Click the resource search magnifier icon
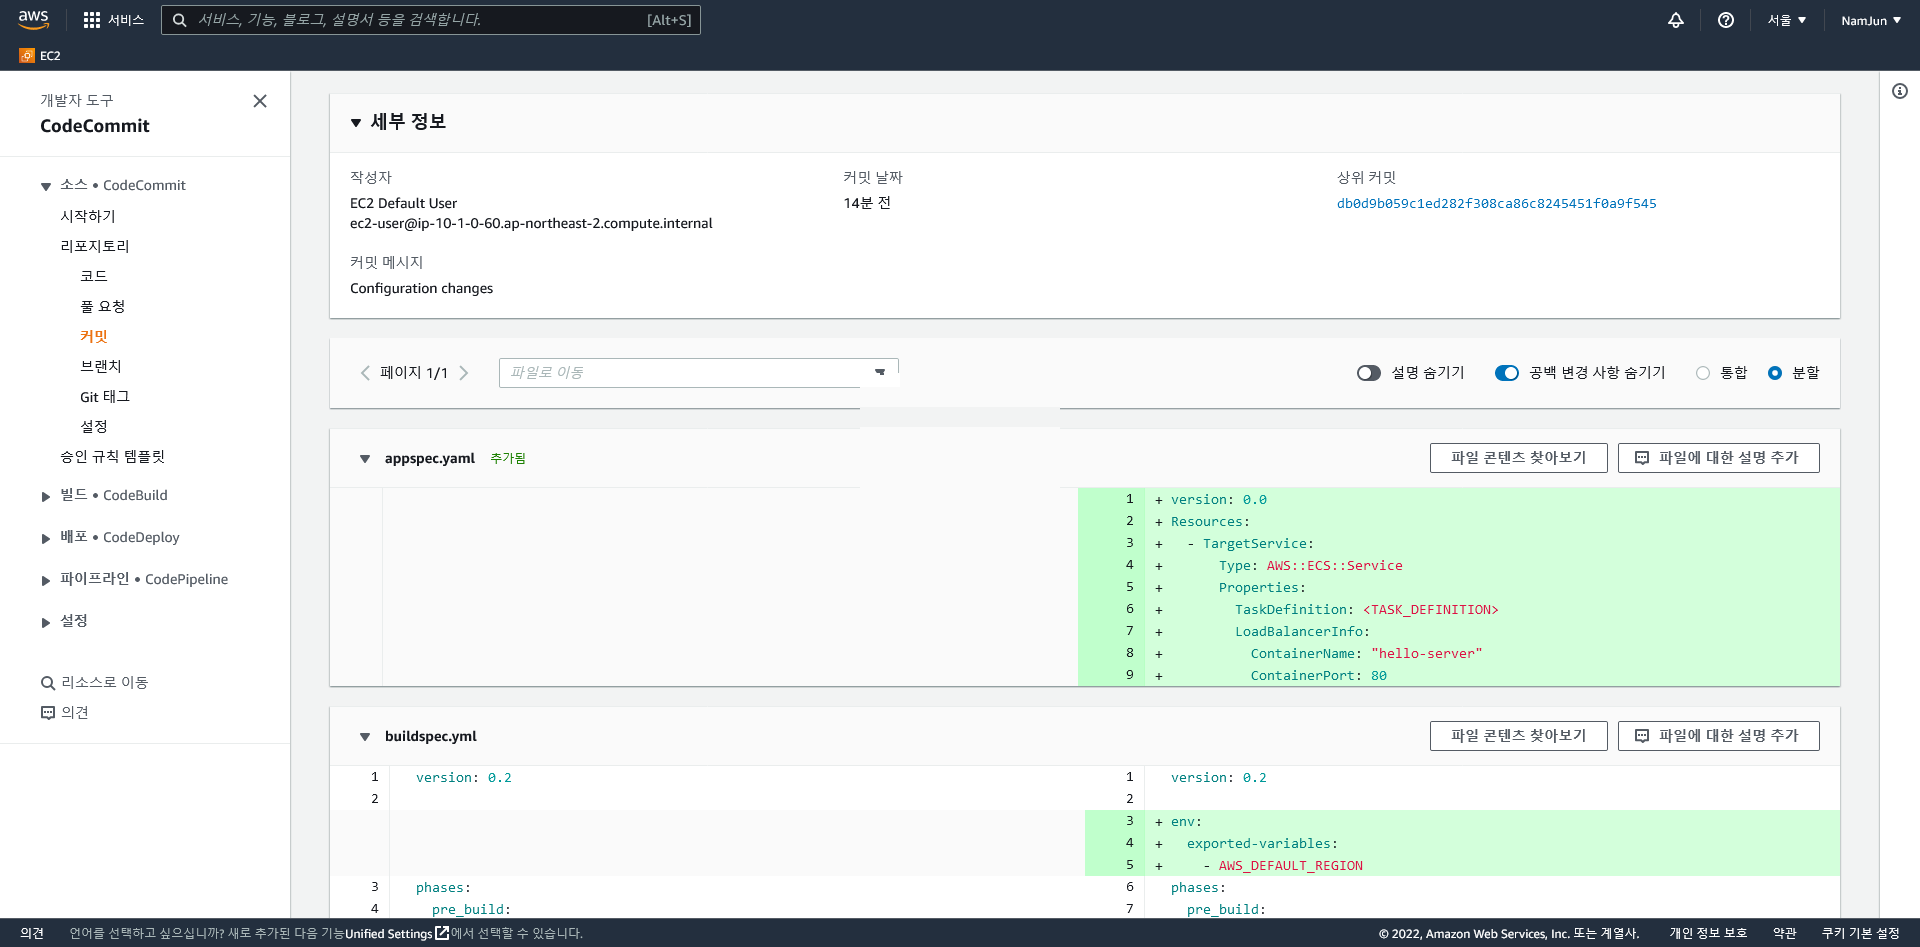This screenshot has height=947, width=1920. [x=47, y=683]
